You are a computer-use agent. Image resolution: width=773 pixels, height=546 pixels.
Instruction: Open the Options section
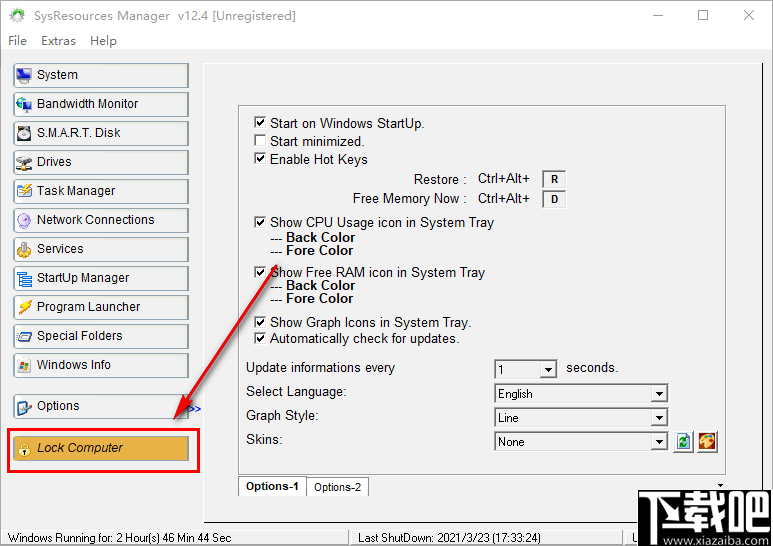[101, 407]
